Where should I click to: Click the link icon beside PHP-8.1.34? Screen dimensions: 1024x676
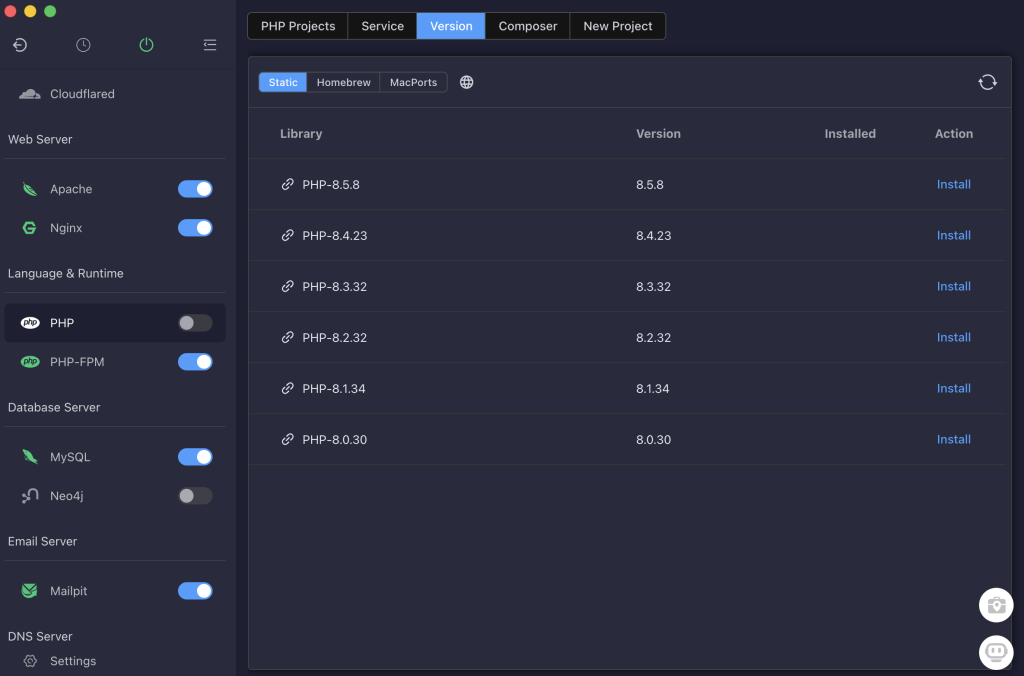[287, 388]
